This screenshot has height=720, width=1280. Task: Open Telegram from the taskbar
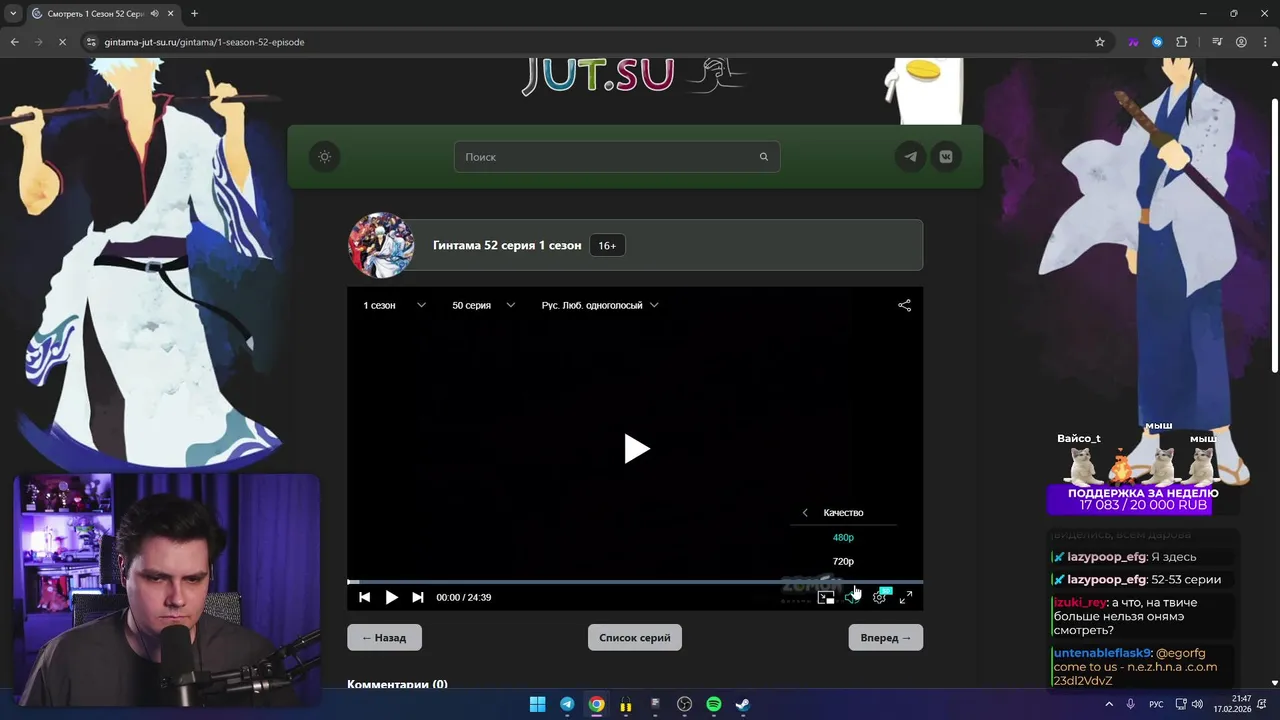coord(567,704)
